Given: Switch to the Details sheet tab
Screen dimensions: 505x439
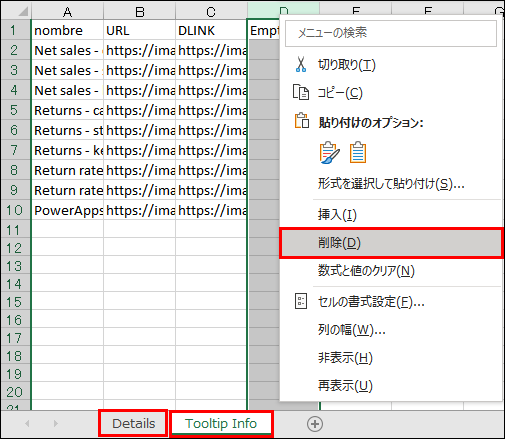Looking at the screenshot, I should (133, 424).
